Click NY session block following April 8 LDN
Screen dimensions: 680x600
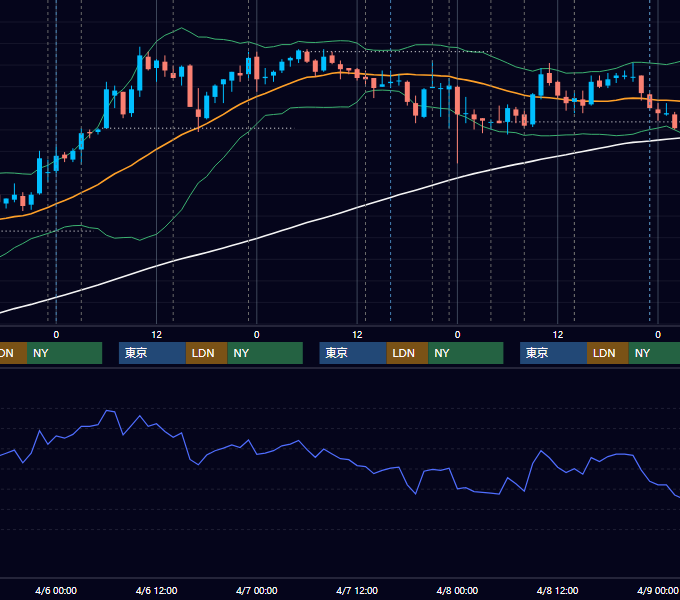pos(654,353)
